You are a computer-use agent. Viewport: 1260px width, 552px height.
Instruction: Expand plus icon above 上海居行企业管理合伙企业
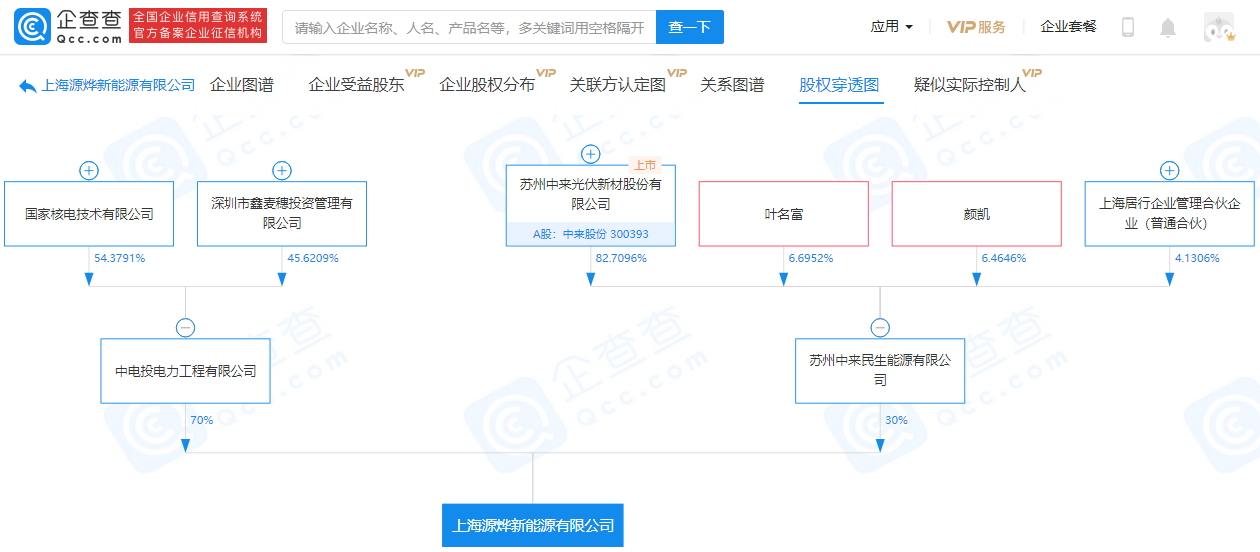1169,171
